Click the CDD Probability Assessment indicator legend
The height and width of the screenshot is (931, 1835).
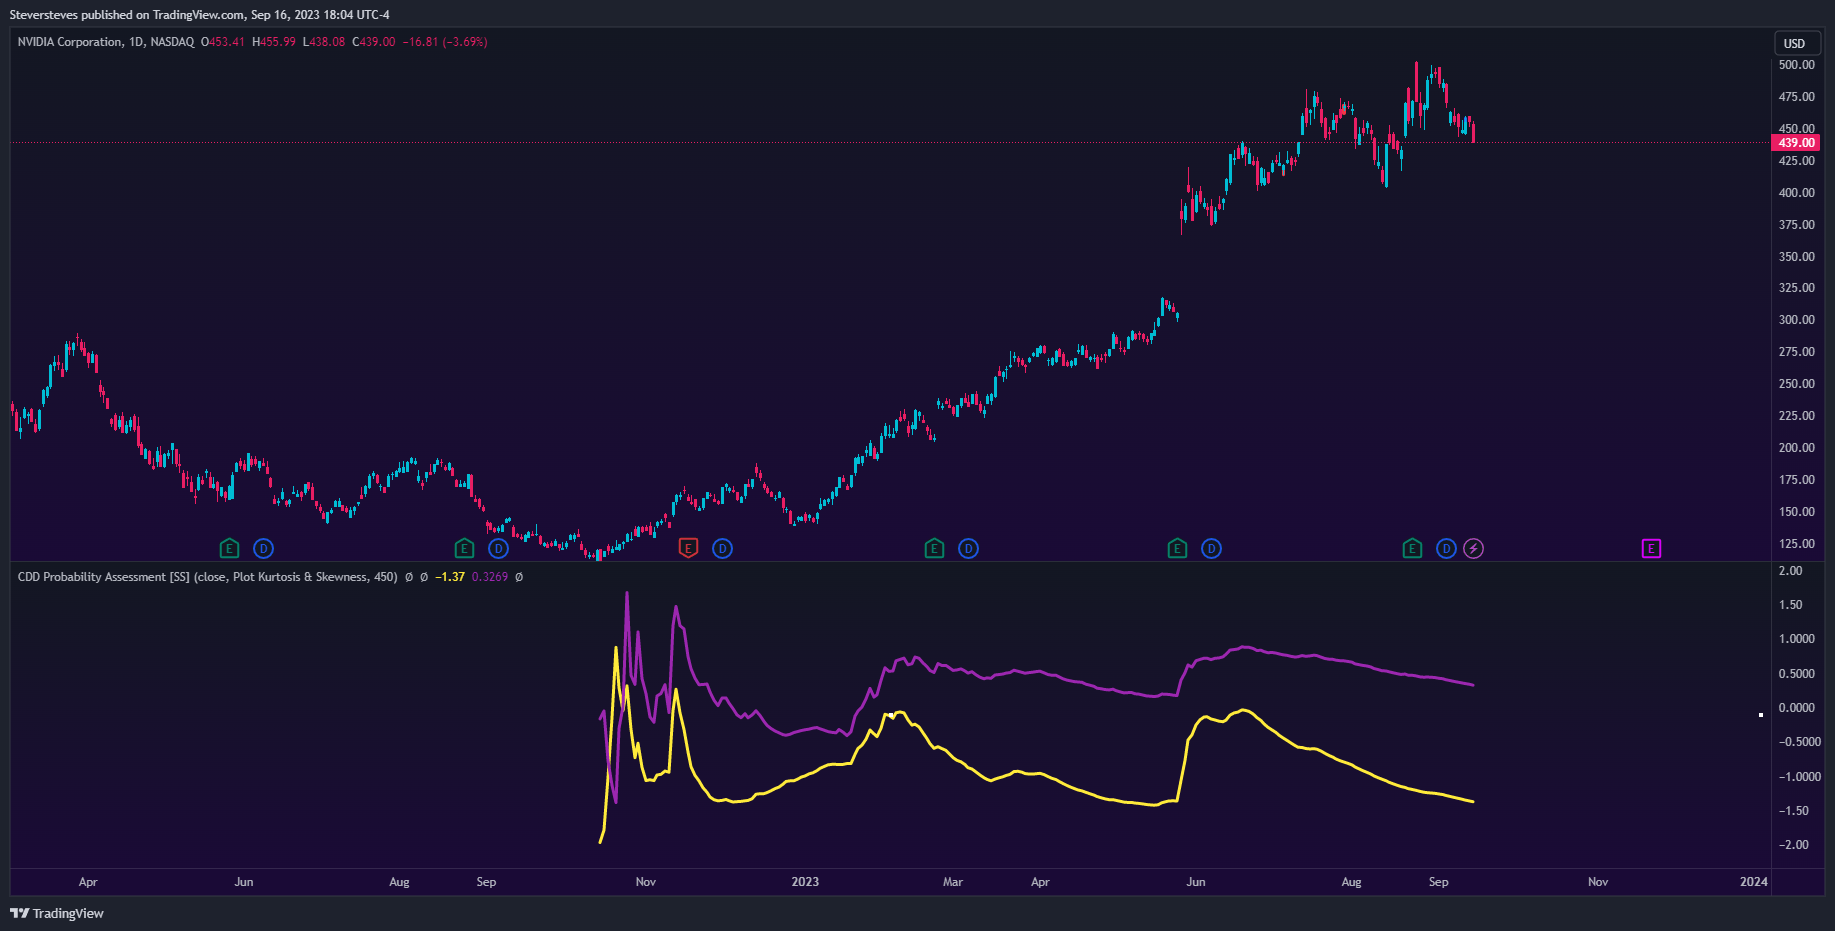point(207,577)
